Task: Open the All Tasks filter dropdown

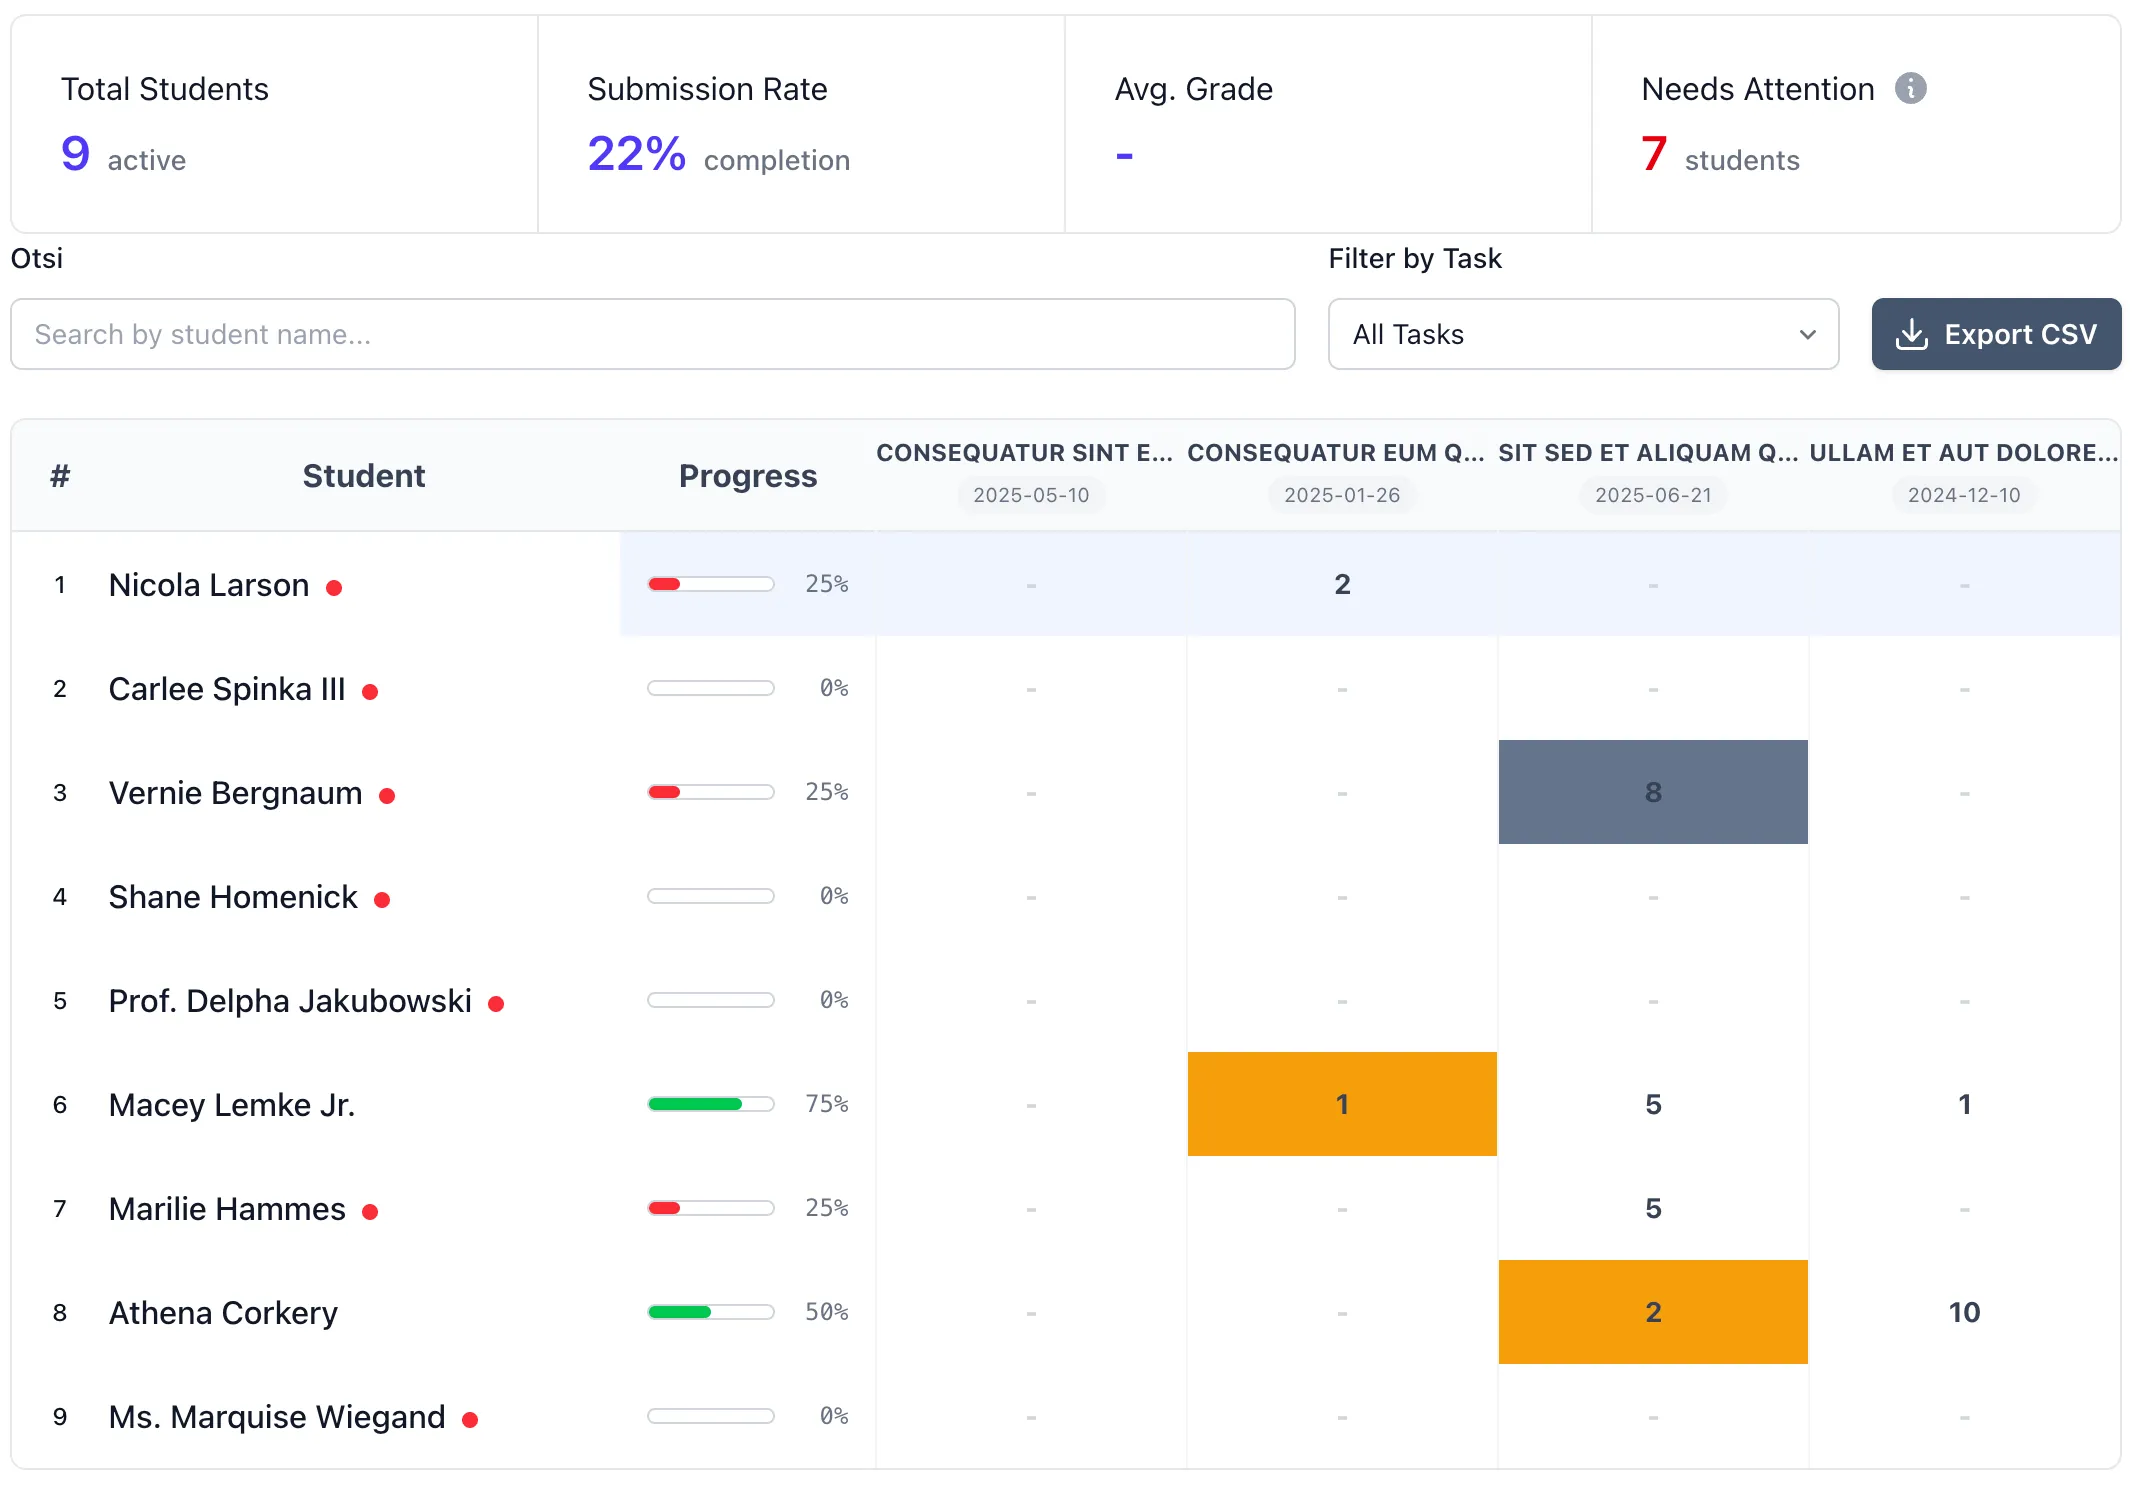Action: point(1583,334)
